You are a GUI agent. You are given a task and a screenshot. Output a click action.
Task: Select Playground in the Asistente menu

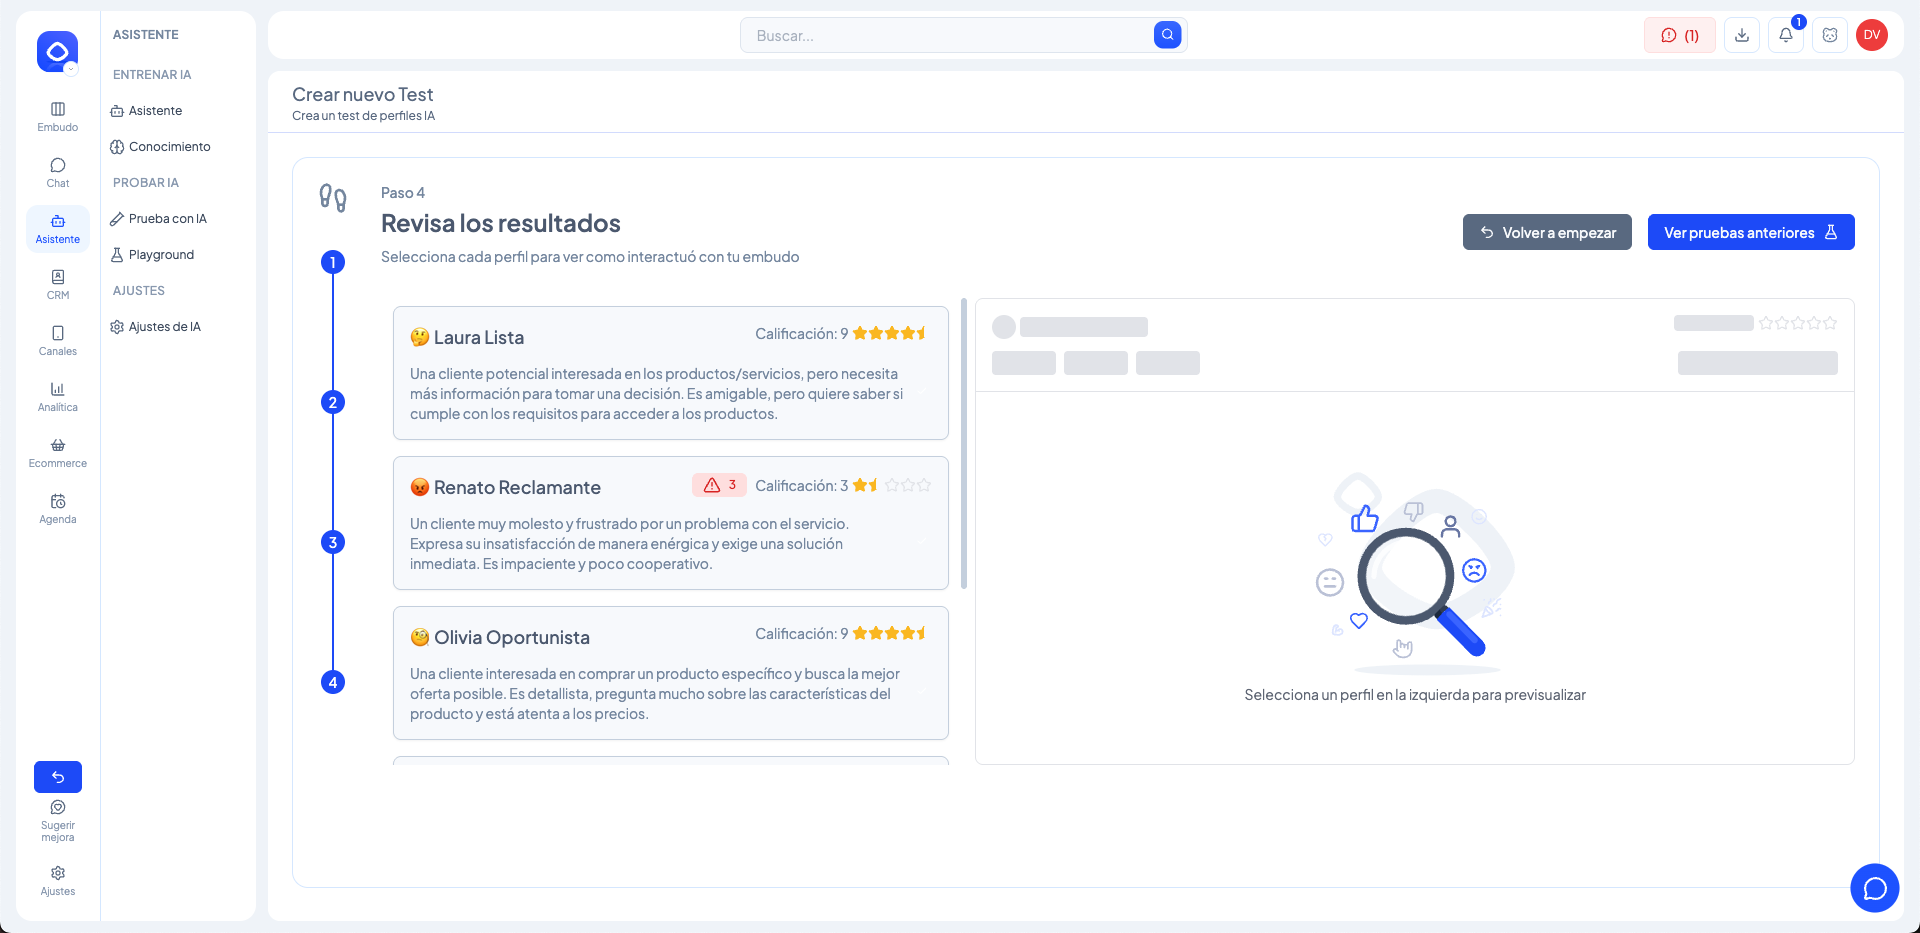point(161,255)
